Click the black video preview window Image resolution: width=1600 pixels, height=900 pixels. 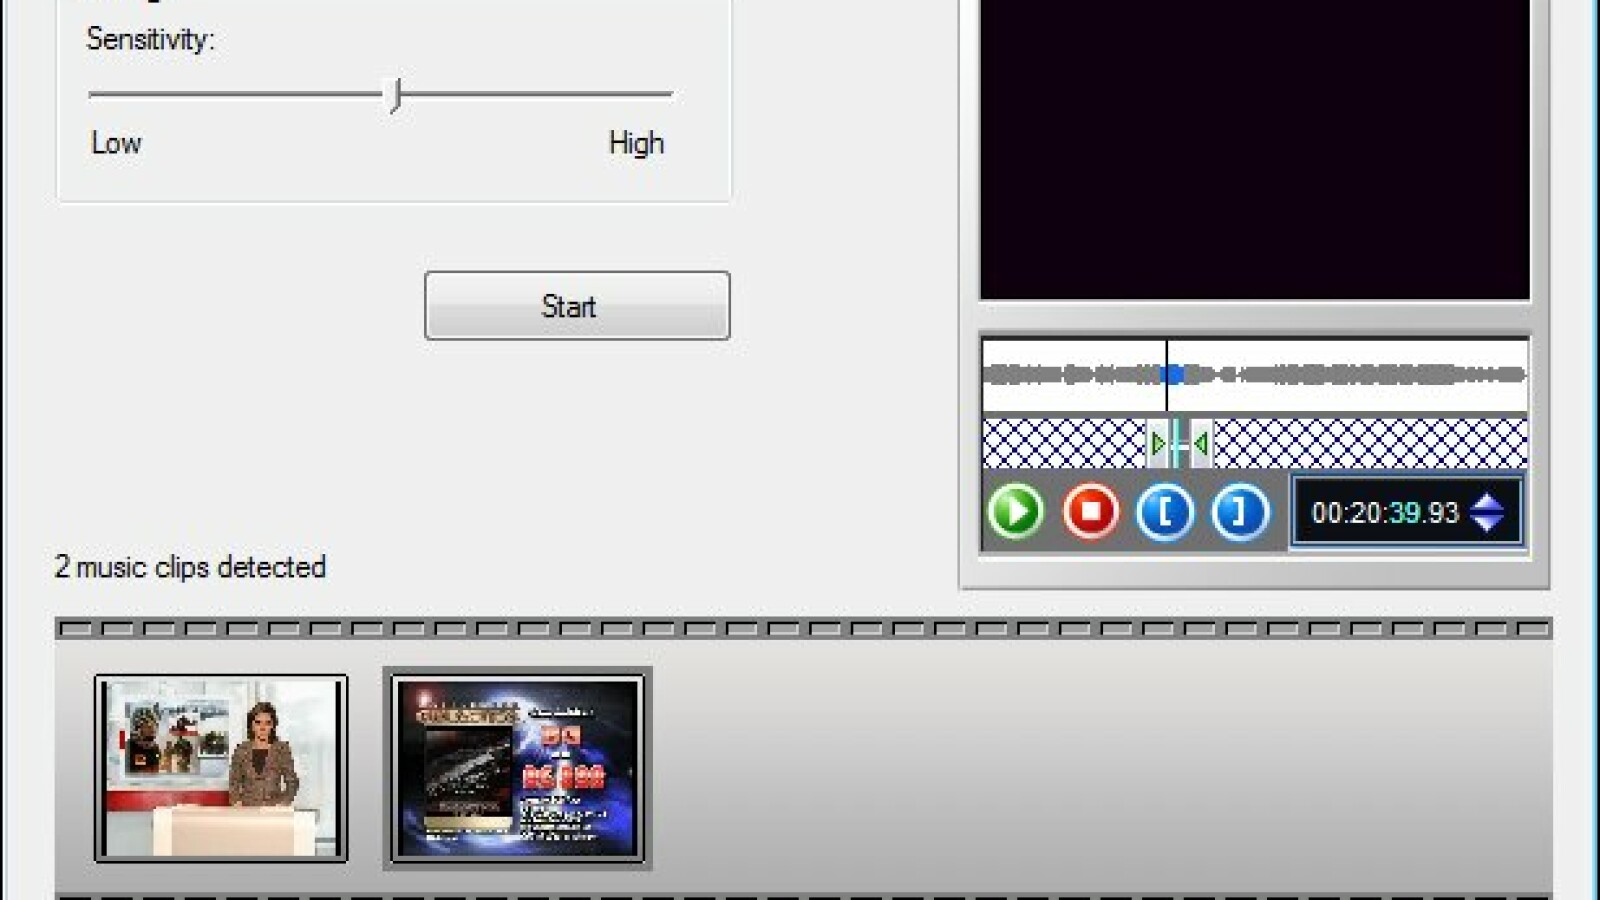tap(1254, 150)
